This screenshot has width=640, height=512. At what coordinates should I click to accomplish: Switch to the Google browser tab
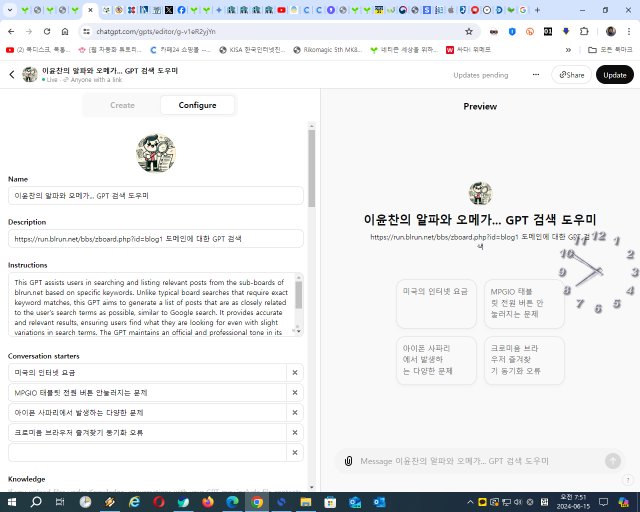(523, 10)
